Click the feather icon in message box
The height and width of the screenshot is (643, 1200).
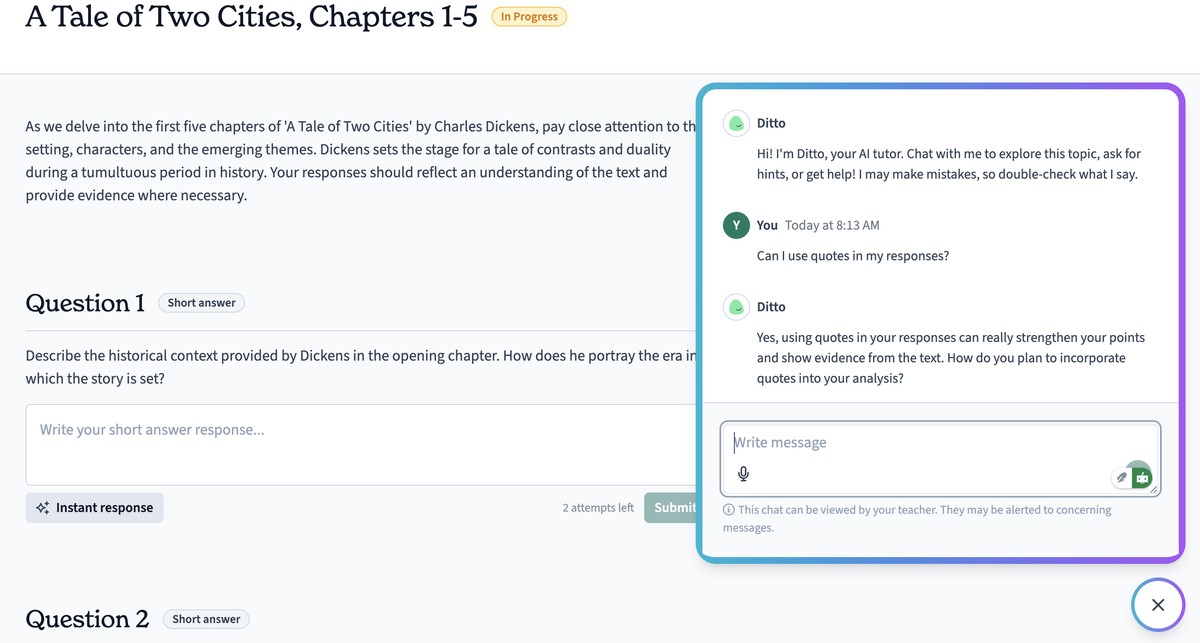click(1121, 478)
